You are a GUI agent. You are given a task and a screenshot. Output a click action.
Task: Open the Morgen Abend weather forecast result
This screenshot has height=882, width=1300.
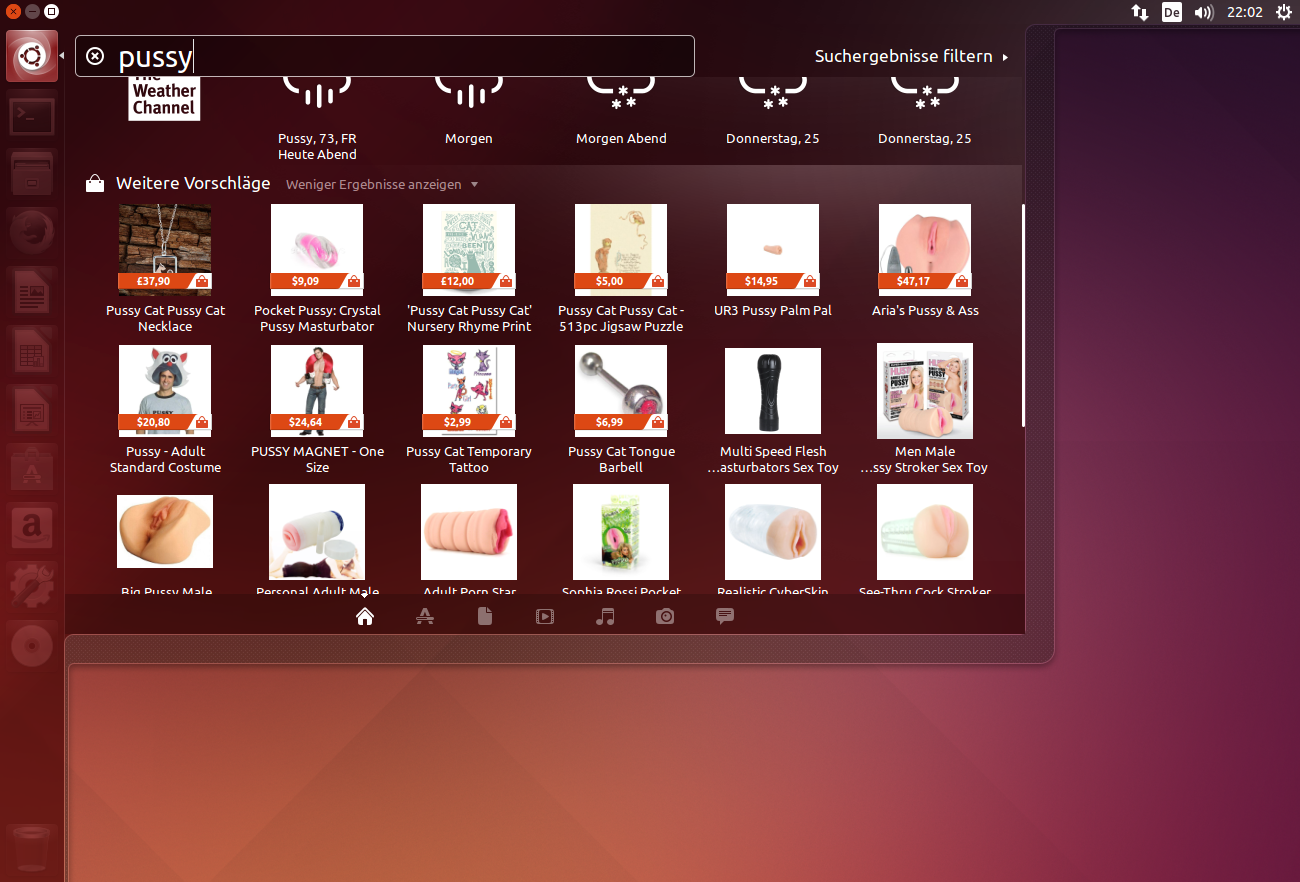click(x=621, y=112)
